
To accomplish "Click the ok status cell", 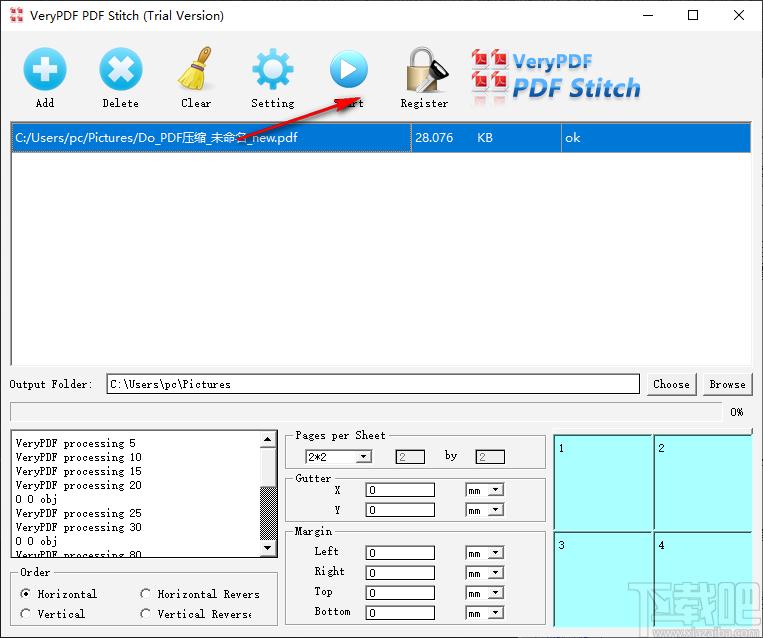I will (656, 138).
